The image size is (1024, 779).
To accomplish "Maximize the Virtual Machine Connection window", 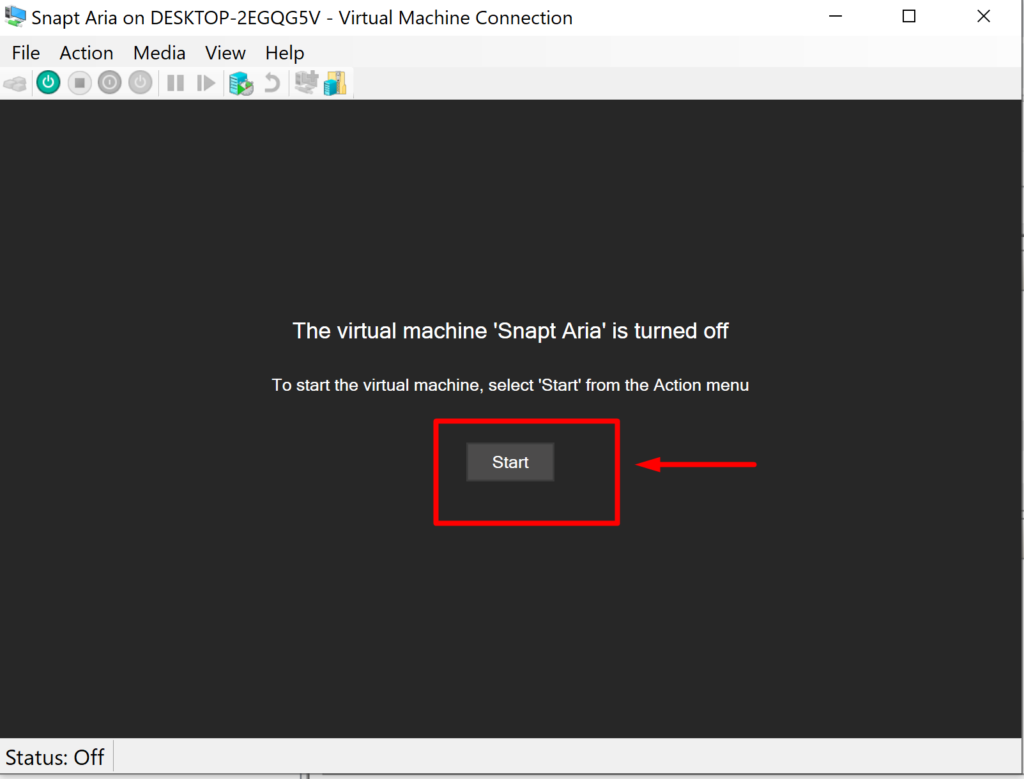I will click(x=909, y=16).
